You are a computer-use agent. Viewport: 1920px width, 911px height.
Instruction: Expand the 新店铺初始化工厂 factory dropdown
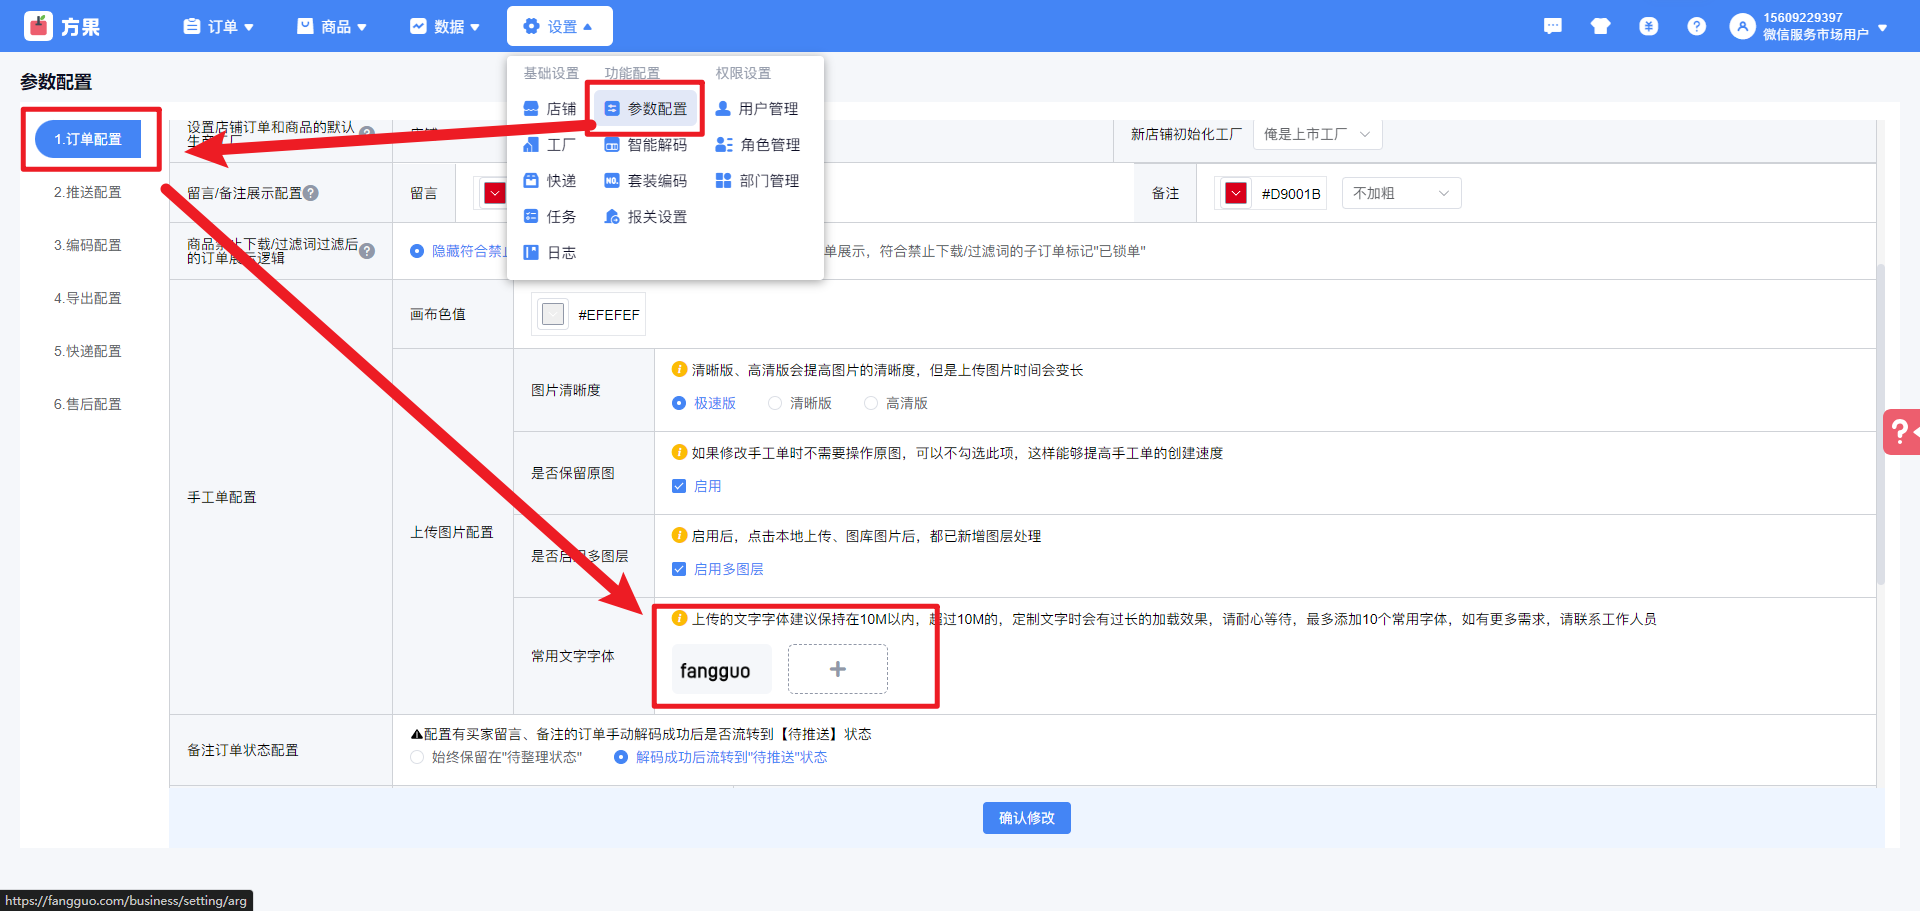pos(1317,134)
